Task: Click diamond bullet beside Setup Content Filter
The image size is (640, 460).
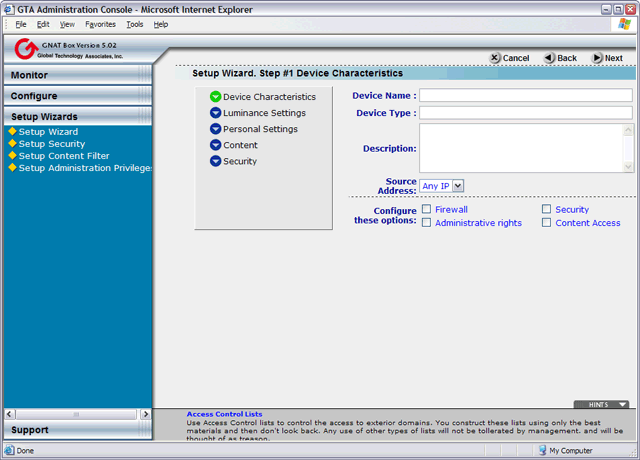Action: [x=13, y=156]
